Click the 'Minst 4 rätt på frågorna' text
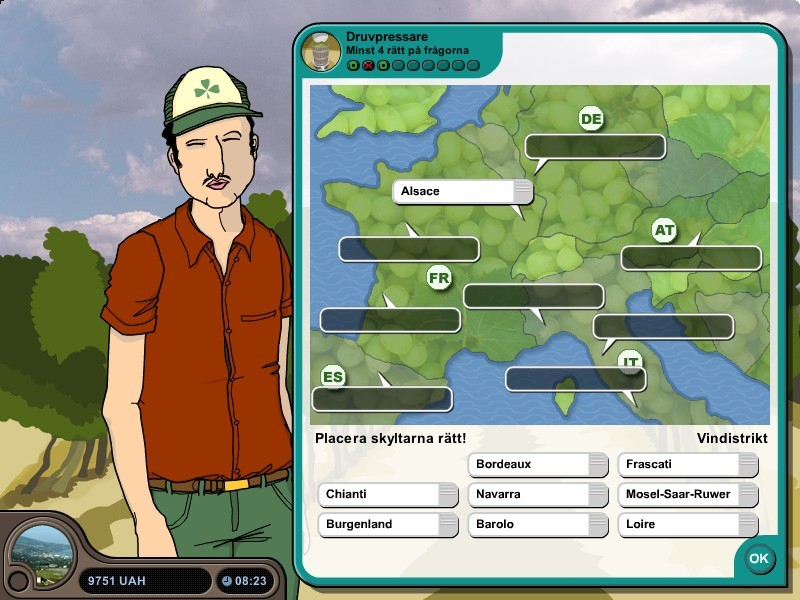The height and width of the screenshot is (600, 800). 407,51
